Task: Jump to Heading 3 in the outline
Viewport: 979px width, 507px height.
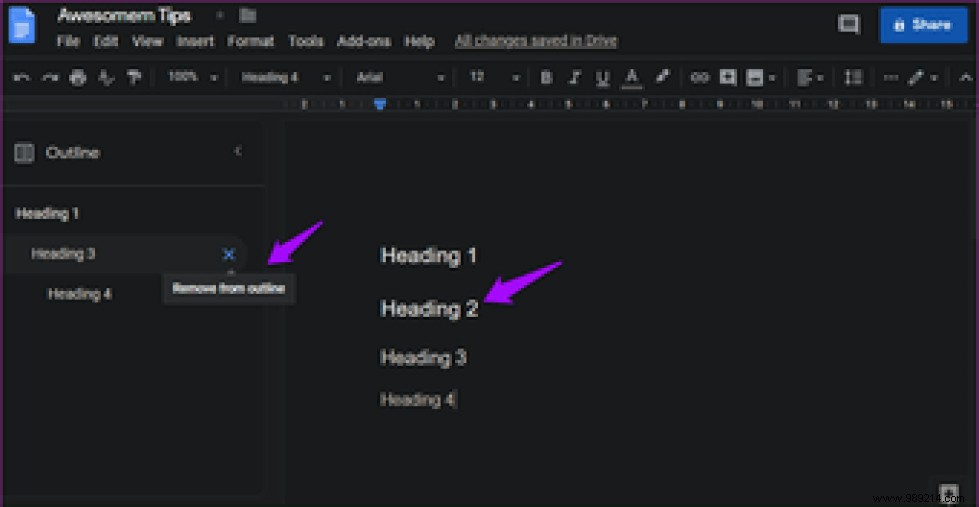Action: tap(63, 254)
